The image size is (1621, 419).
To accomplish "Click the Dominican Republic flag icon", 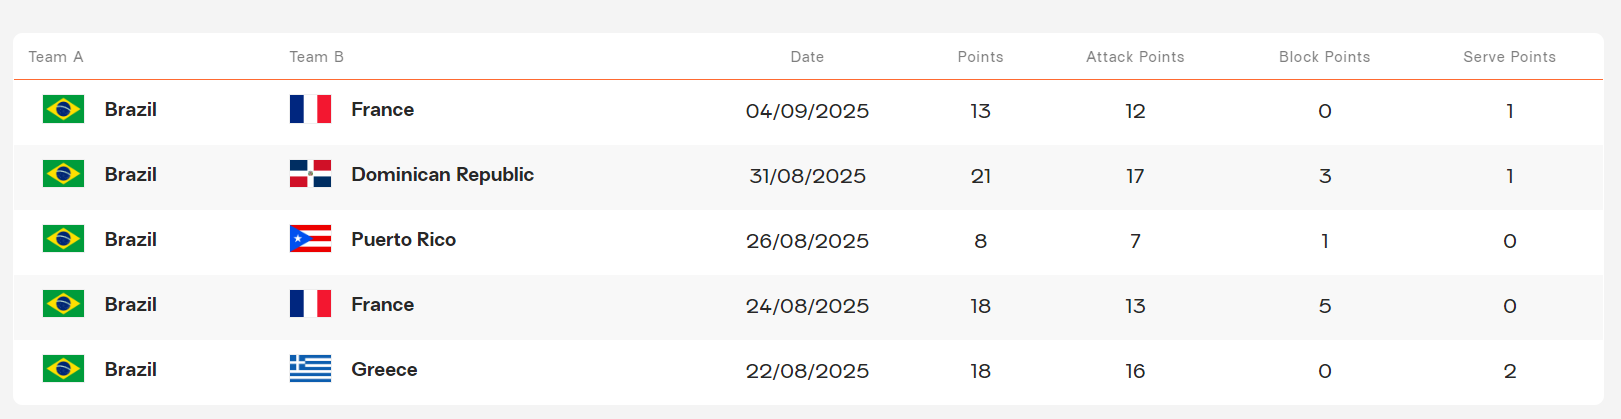I will click(x=310, y=174).
